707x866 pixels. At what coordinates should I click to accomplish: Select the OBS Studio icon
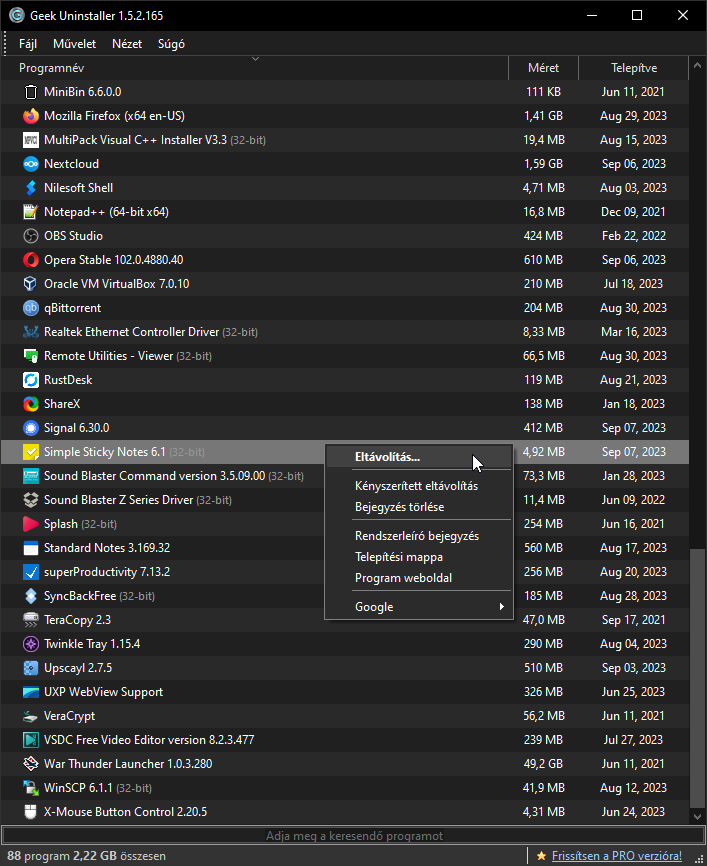click(x=31, y=236)
